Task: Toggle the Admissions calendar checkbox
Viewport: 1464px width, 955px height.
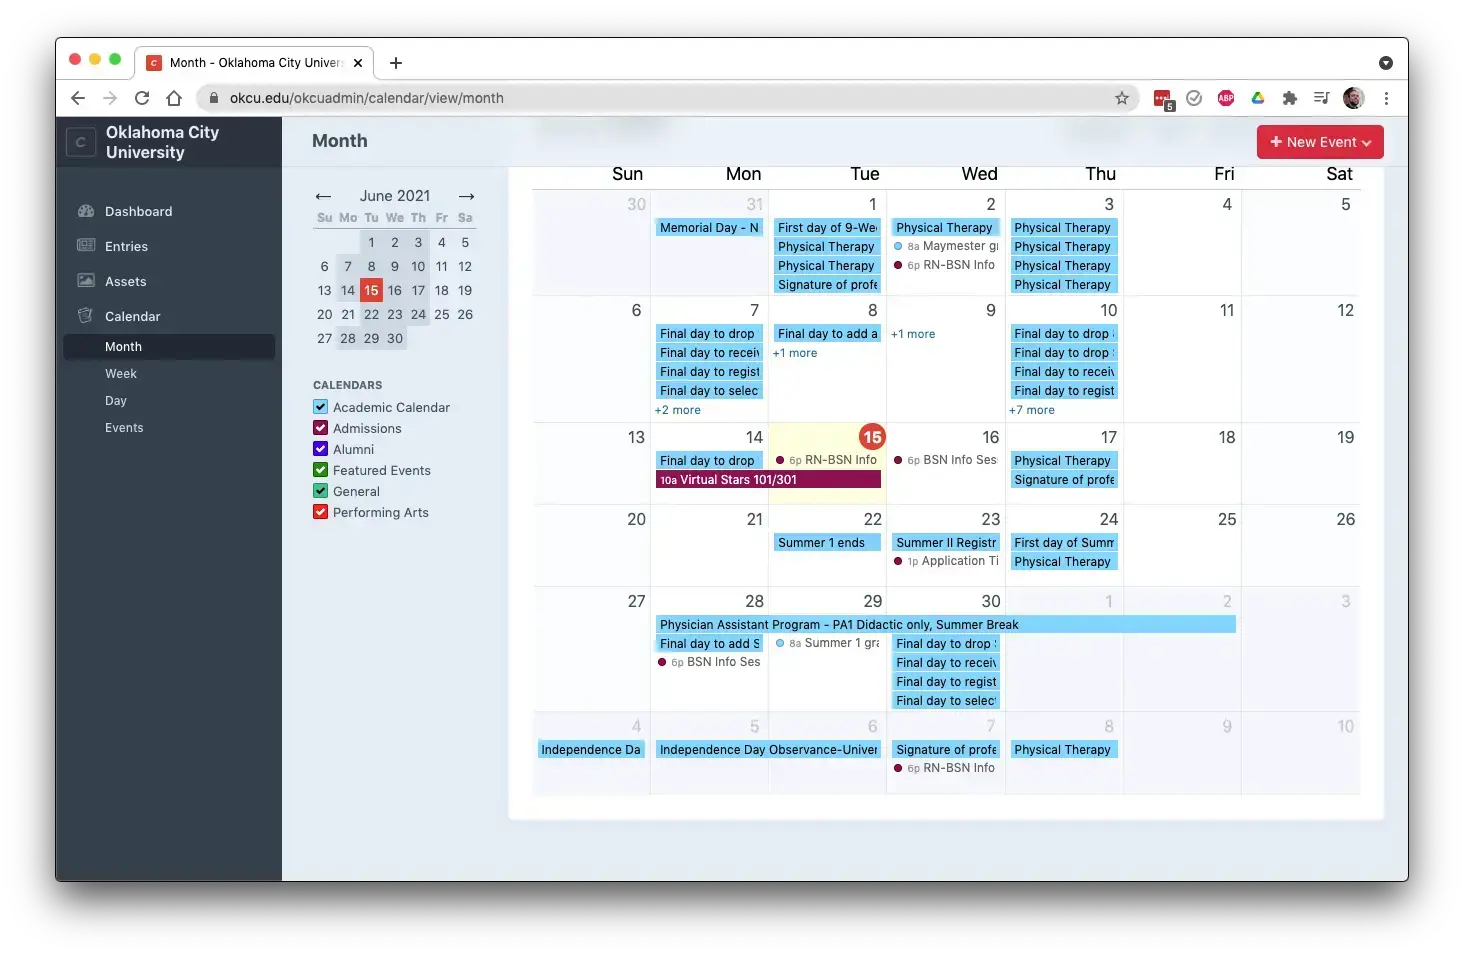Action: click(321, 428)
